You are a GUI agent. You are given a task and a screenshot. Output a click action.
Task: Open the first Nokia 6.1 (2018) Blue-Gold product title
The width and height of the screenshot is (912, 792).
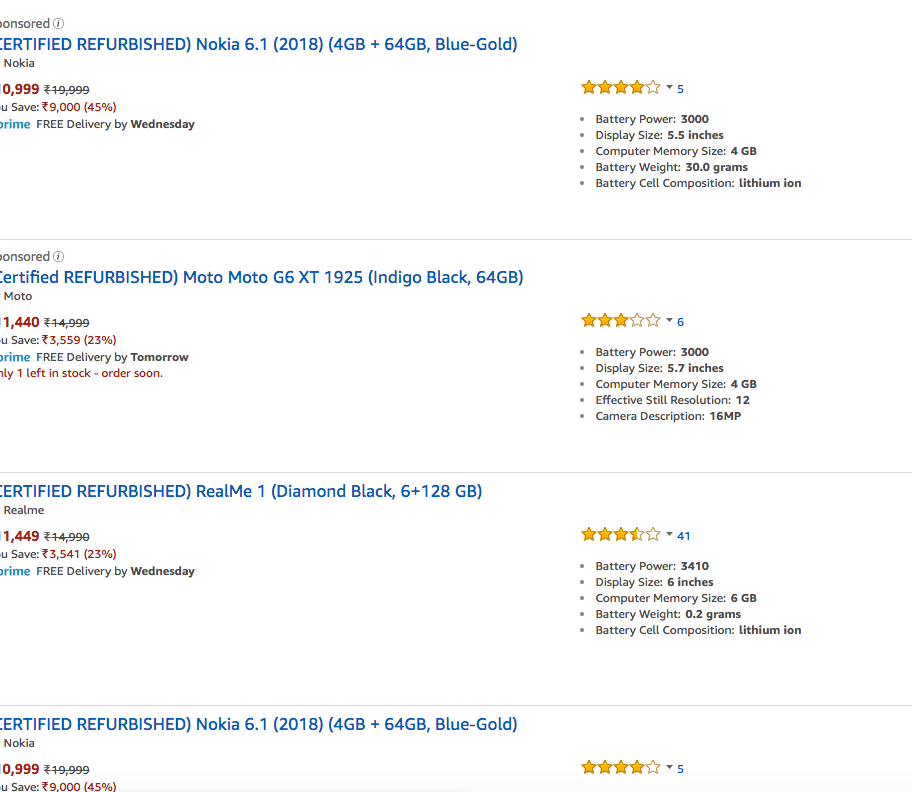point(259,44)
